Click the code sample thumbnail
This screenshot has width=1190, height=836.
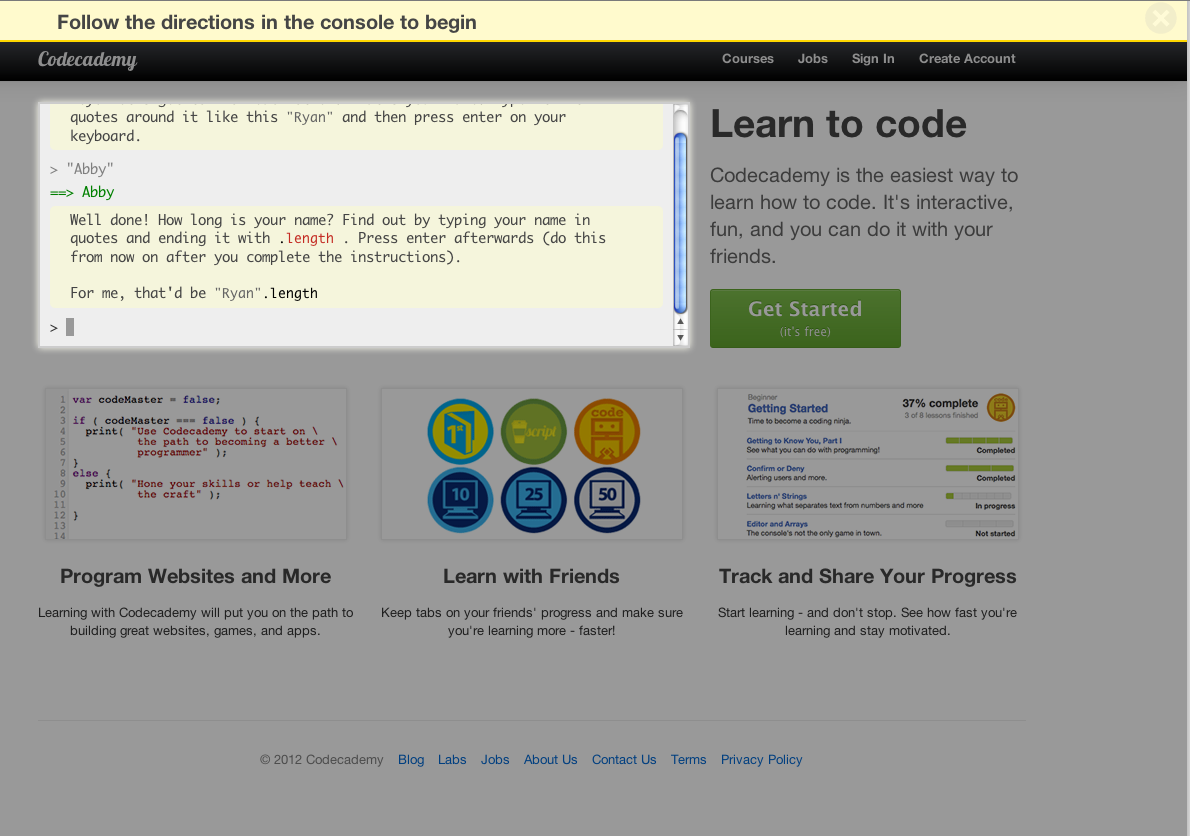point(196,465)
